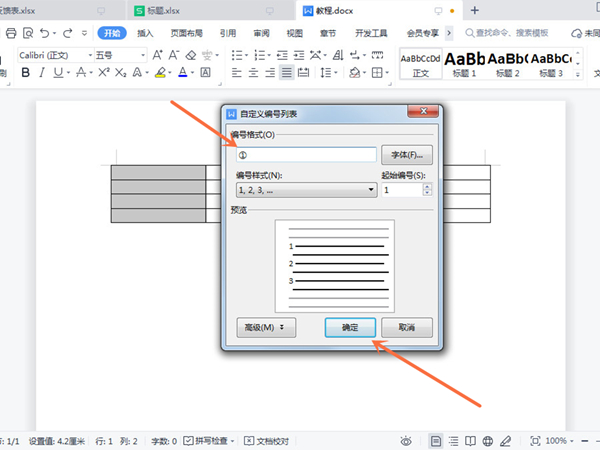The image size is (600, 450).
Task: Open the eye protection mode icon
Action: click(406, 440)
